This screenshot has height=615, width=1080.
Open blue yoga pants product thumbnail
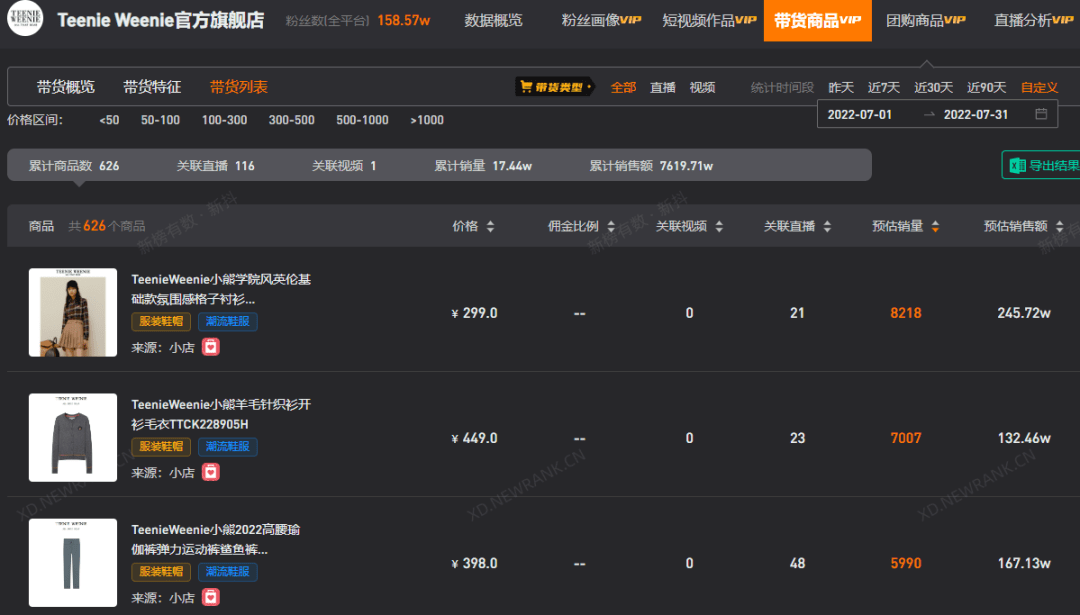73,563
